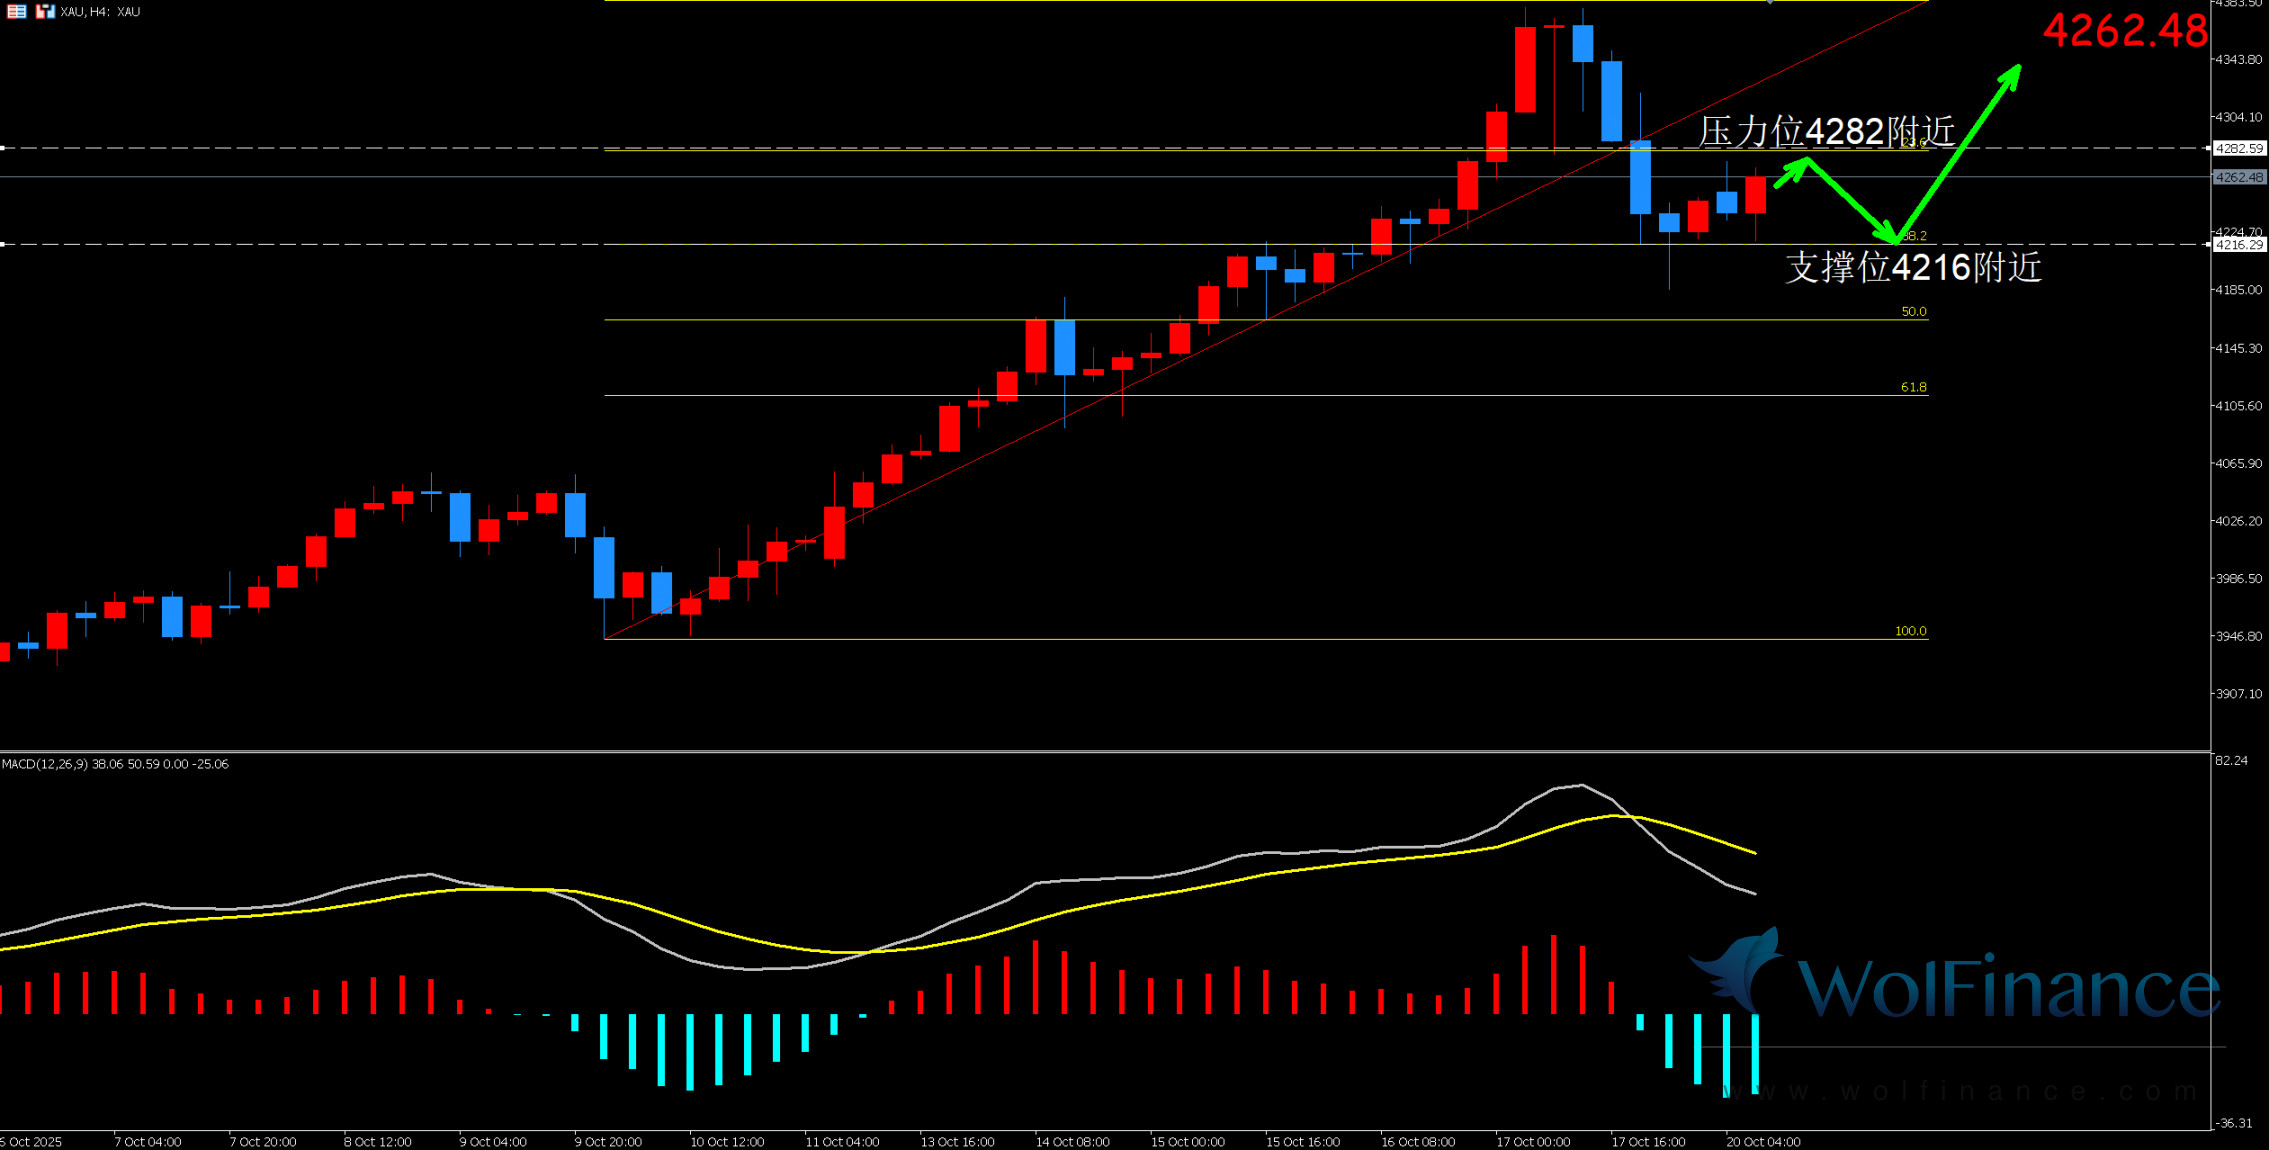
Task: Select the 支撑位4216附近 text annotation
Action: click(1913, 267)
